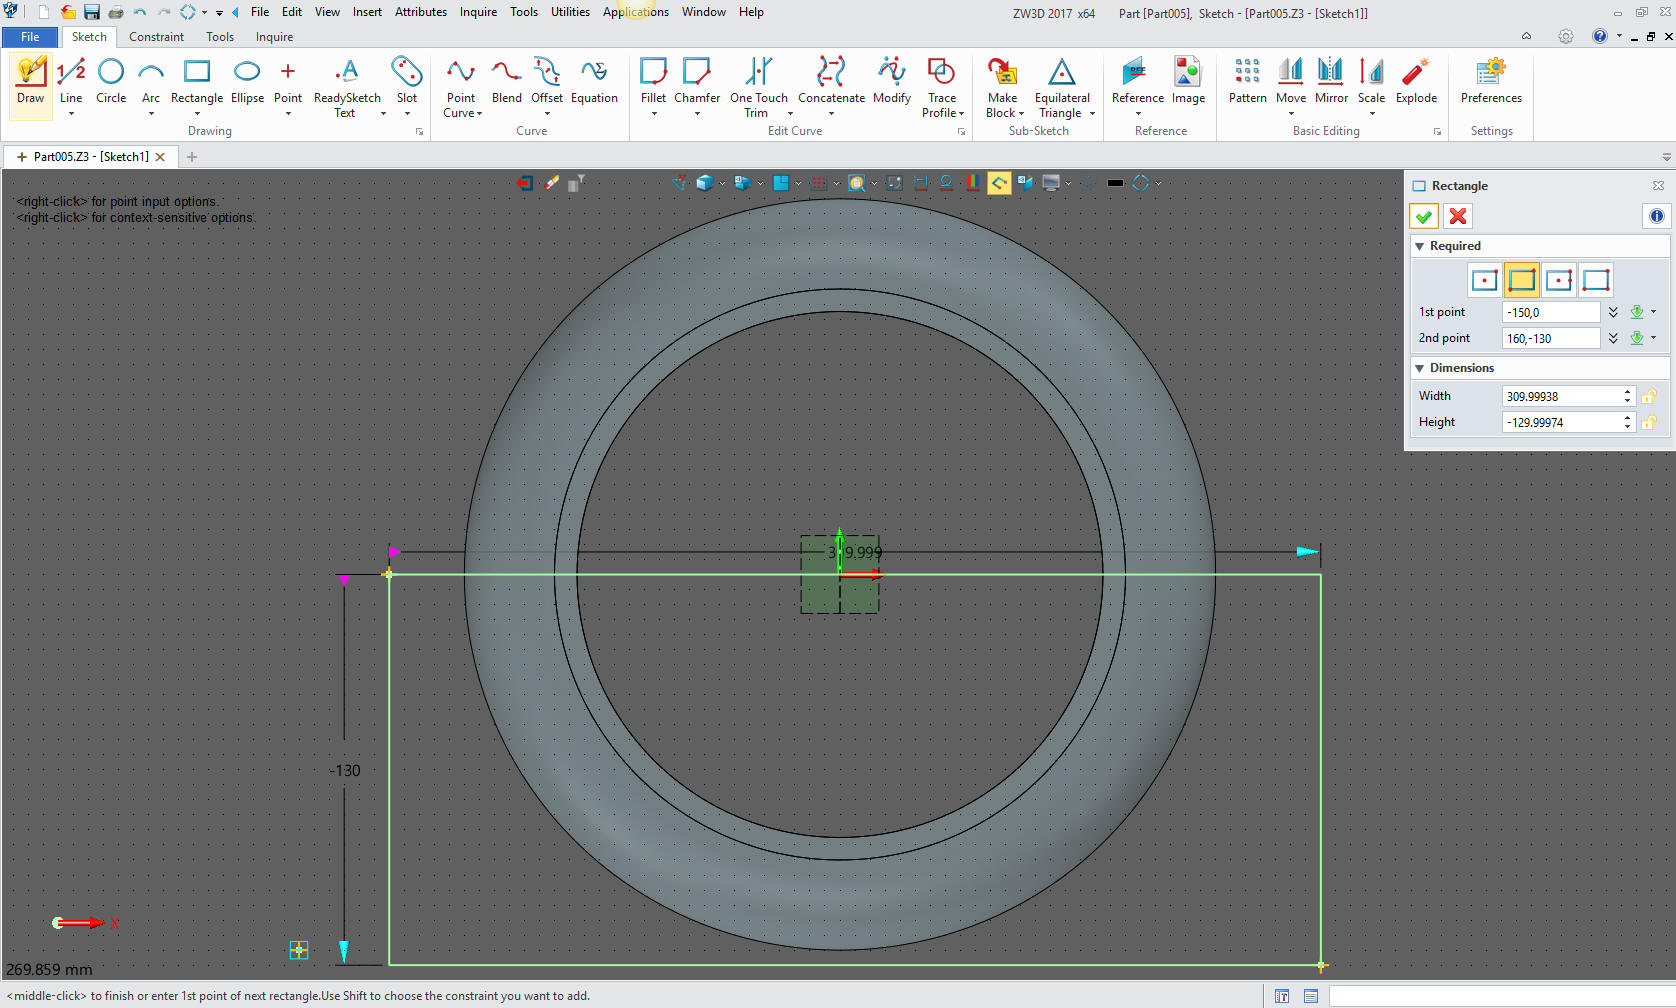Insert an Image into sketch
This screenshot has height=1008, width=1676.
tap(1188, 82)
